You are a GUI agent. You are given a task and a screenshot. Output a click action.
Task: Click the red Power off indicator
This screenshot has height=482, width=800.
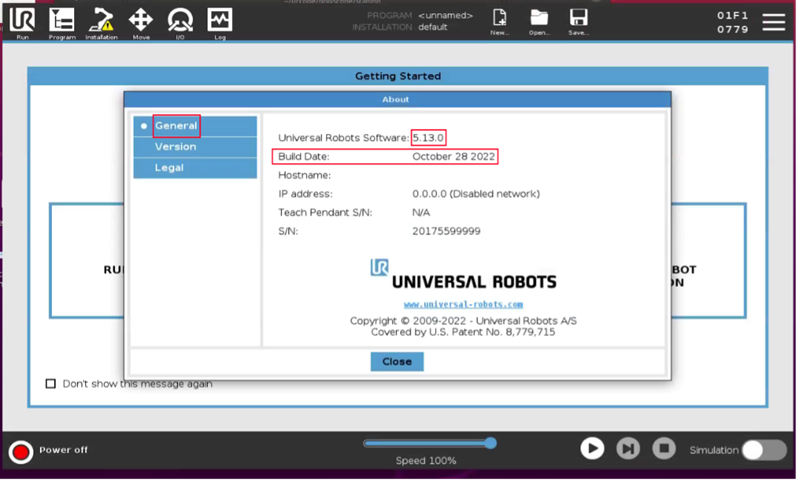coord(20,451)
